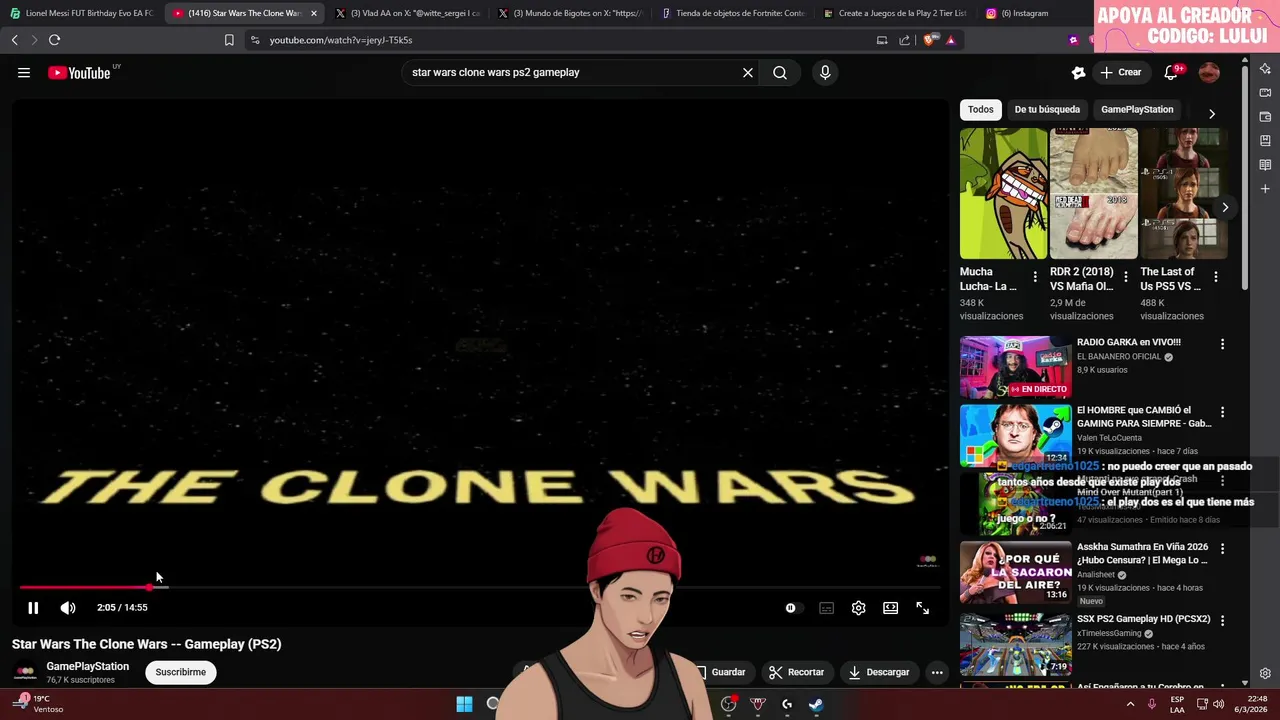This screenshot has height=720, width=1280.
Task: Open The Last of Us PS5 short
Action: pyautogui.click(x=1183, y=193)
